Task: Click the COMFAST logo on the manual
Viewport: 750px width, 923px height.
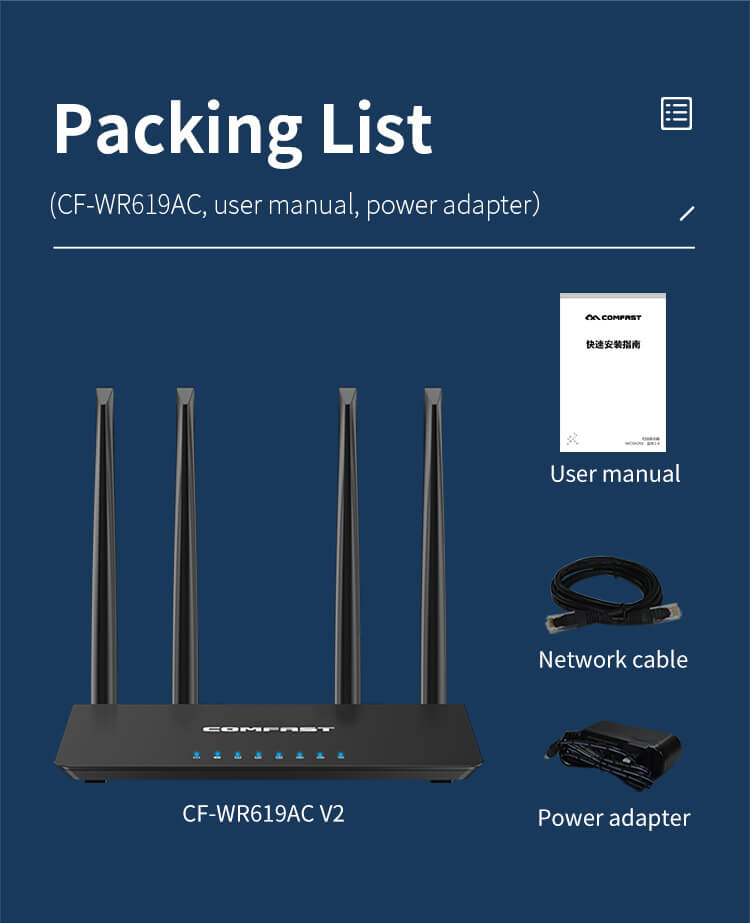Action: [613, 317]
